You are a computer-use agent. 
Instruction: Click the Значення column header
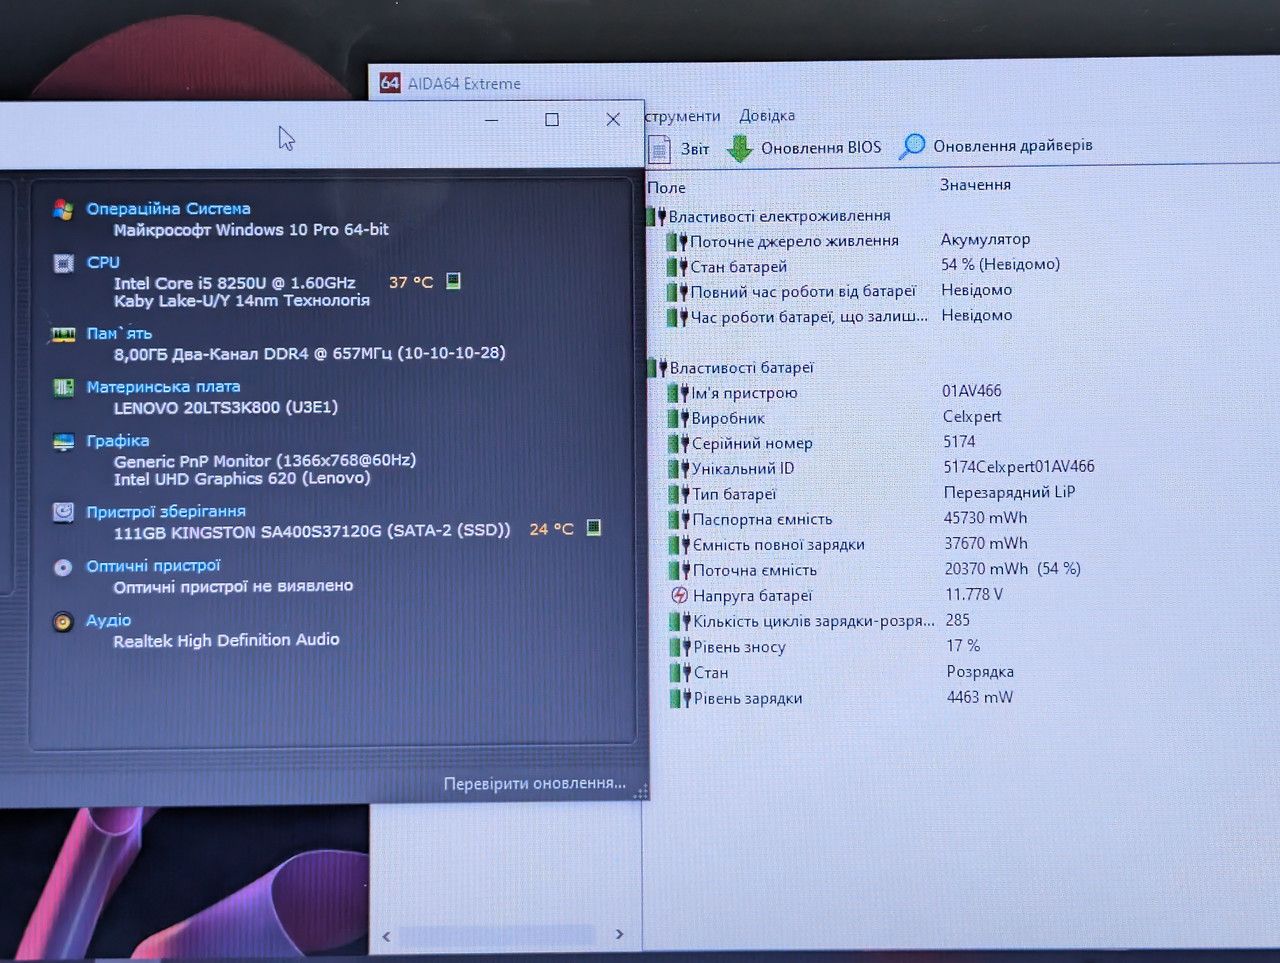[x=975, y=184]
